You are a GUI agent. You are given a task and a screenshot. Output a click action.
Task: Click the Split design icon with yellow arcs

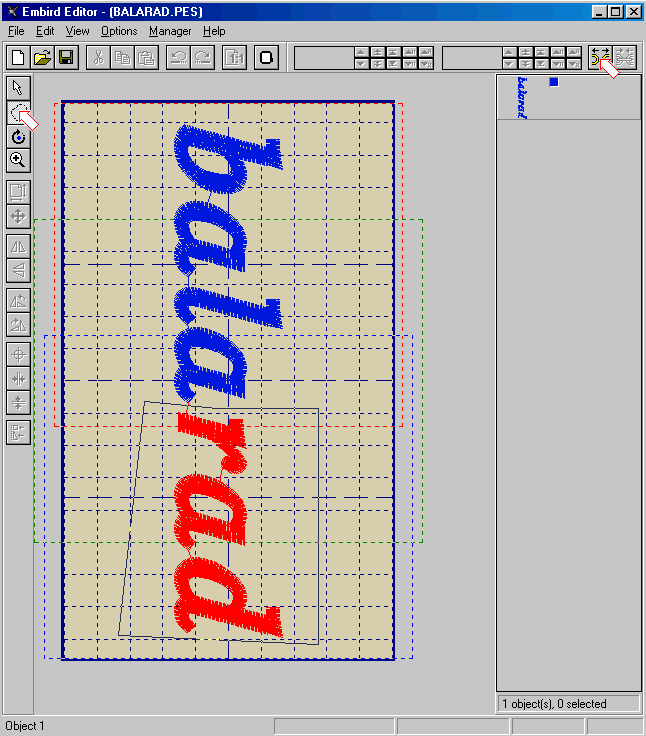[600, 58]
